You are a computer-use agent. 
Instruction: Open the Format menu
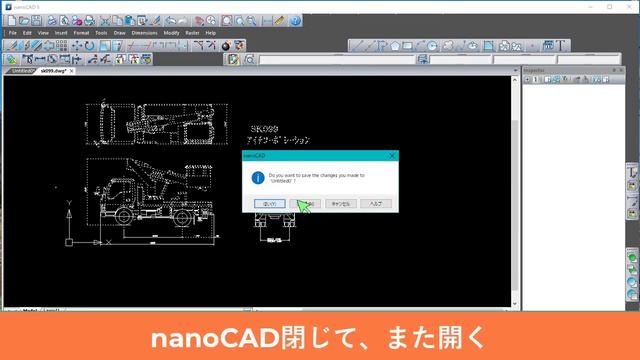(81, 33)
